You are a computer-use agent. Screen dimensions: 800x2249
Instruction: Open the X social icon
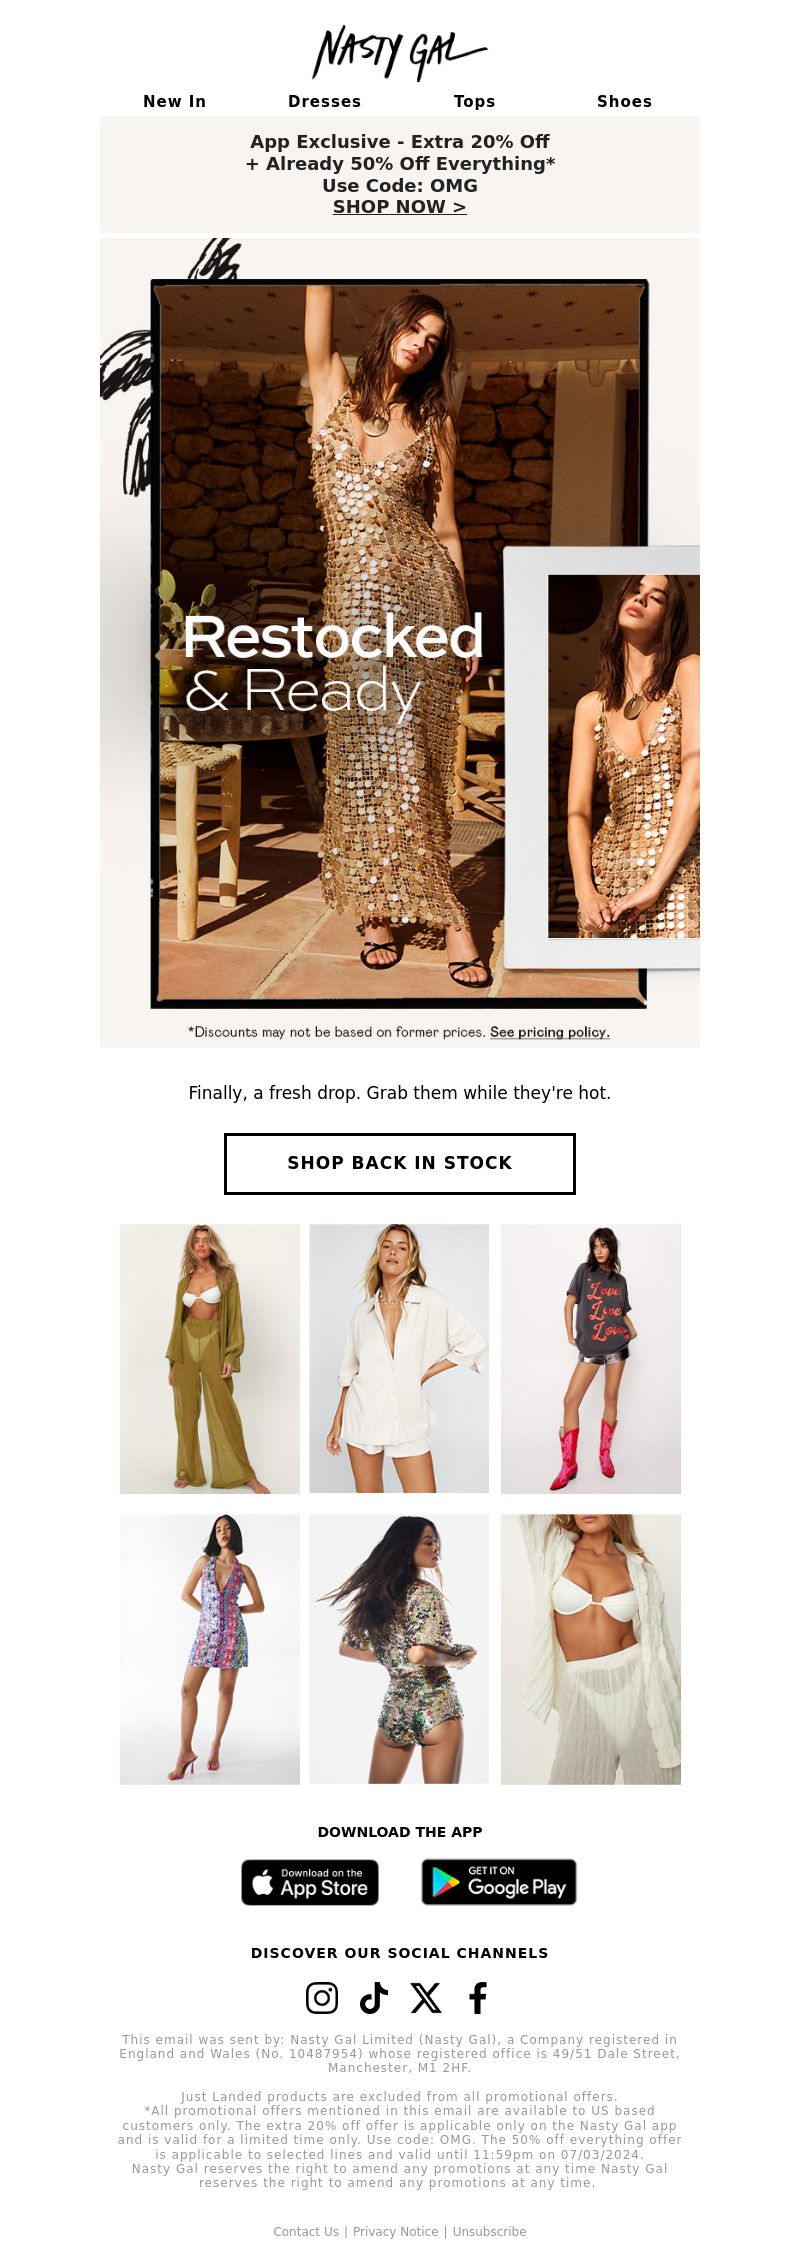426,1998
